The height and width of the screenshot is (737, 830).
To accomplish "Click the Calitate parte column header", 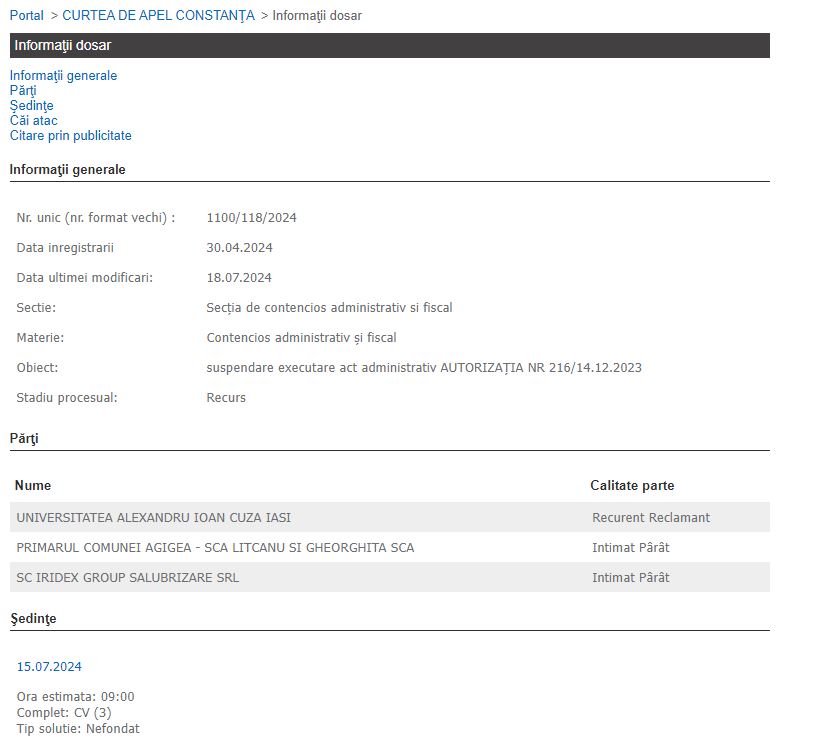I will tap(632, 486).
